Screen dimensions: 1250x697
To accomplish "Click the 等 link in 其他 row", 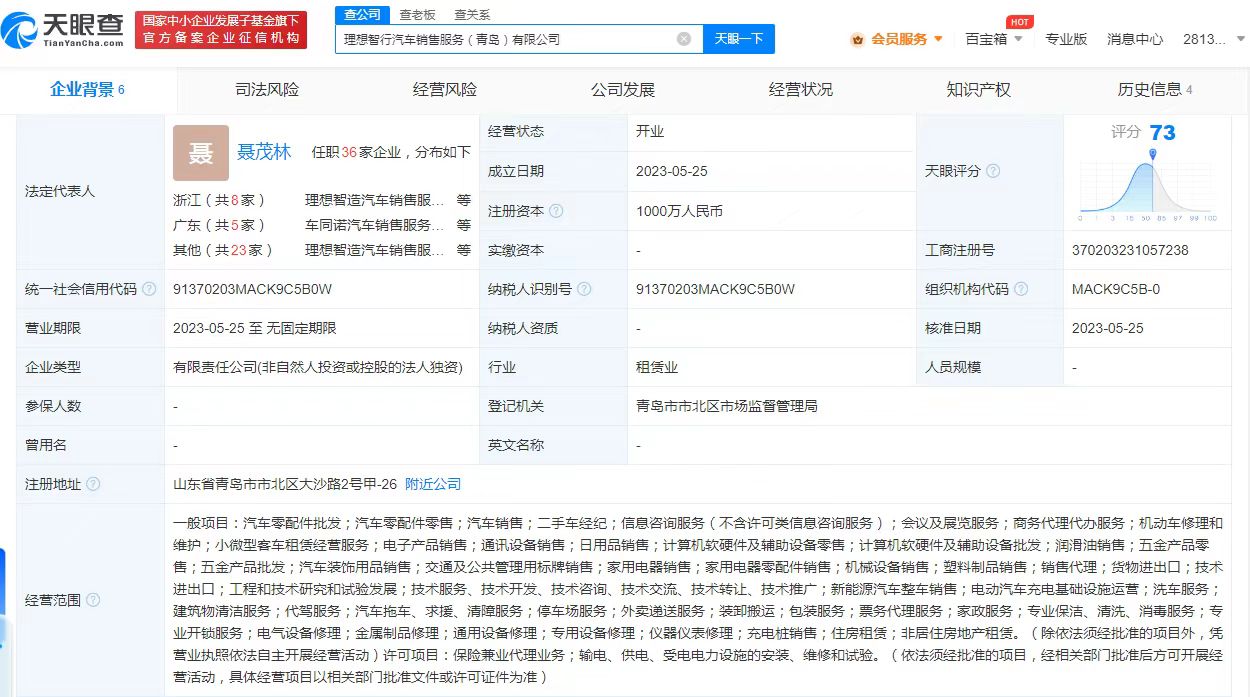I will point(464,250).
